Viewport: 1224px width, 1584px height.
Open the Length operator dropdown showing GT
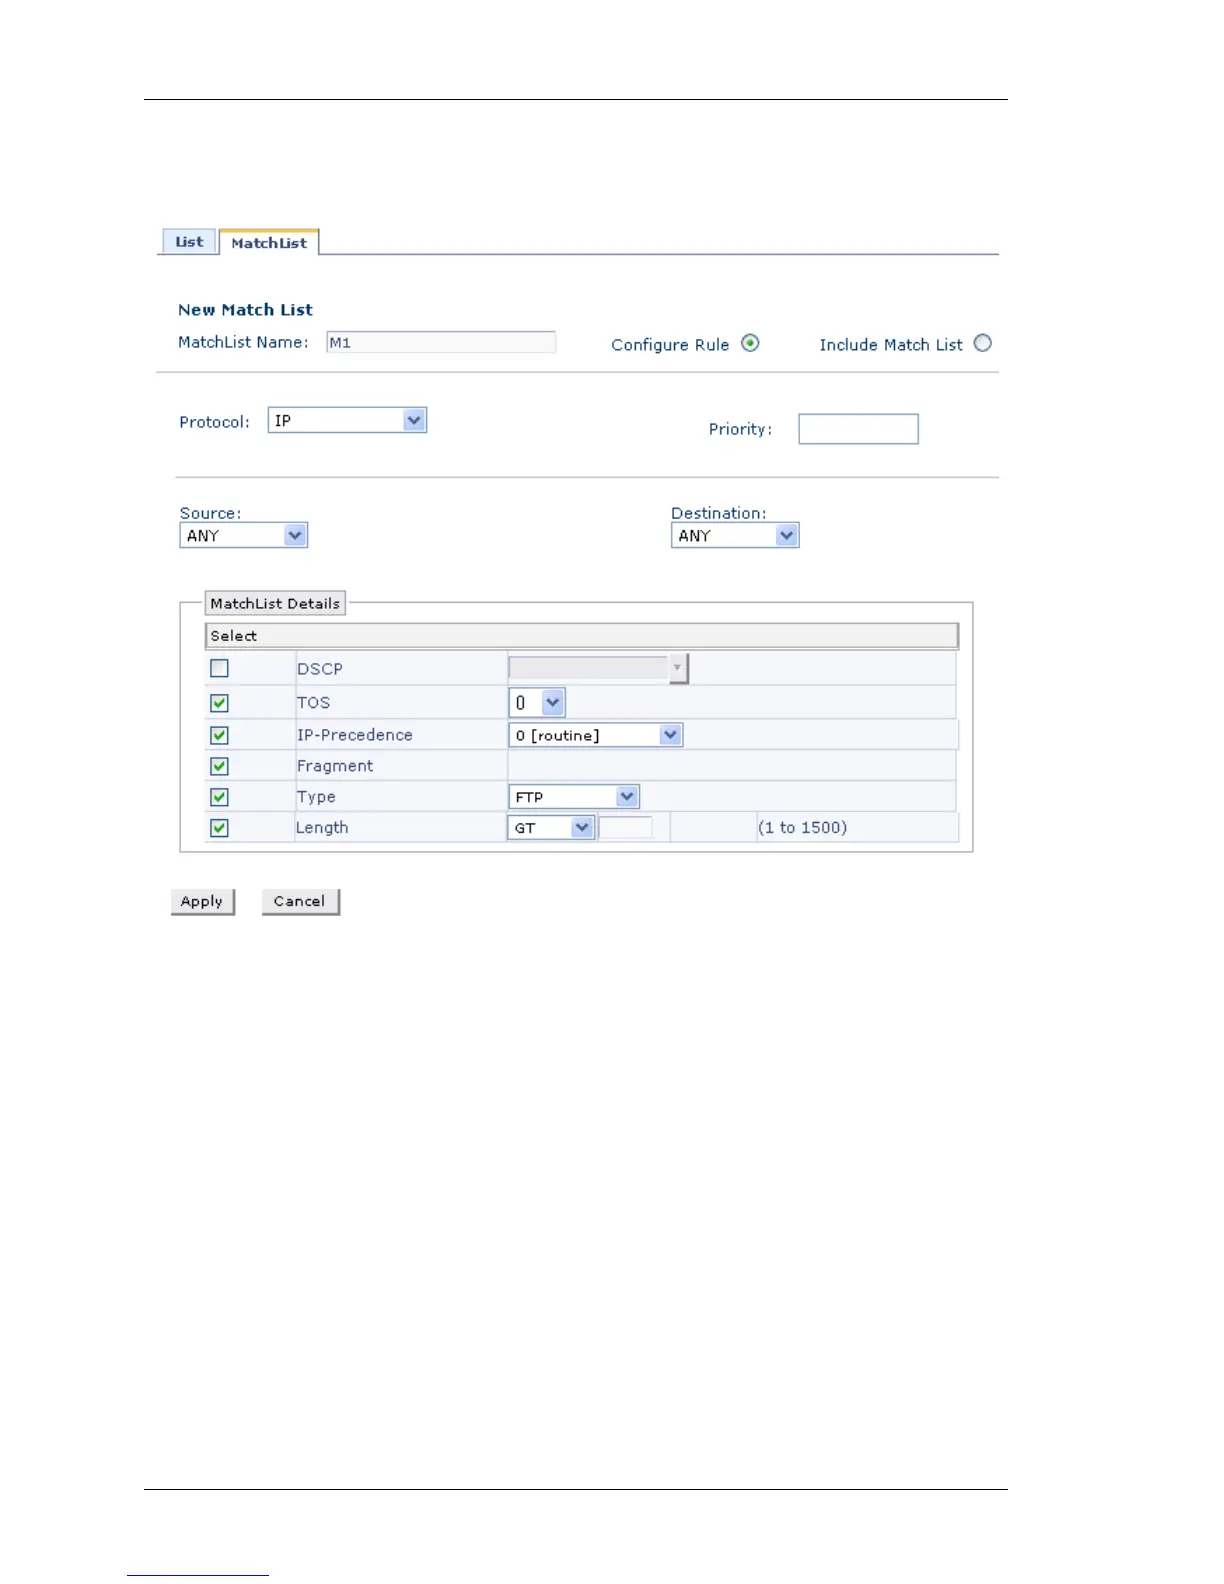[x=551, y=828]
